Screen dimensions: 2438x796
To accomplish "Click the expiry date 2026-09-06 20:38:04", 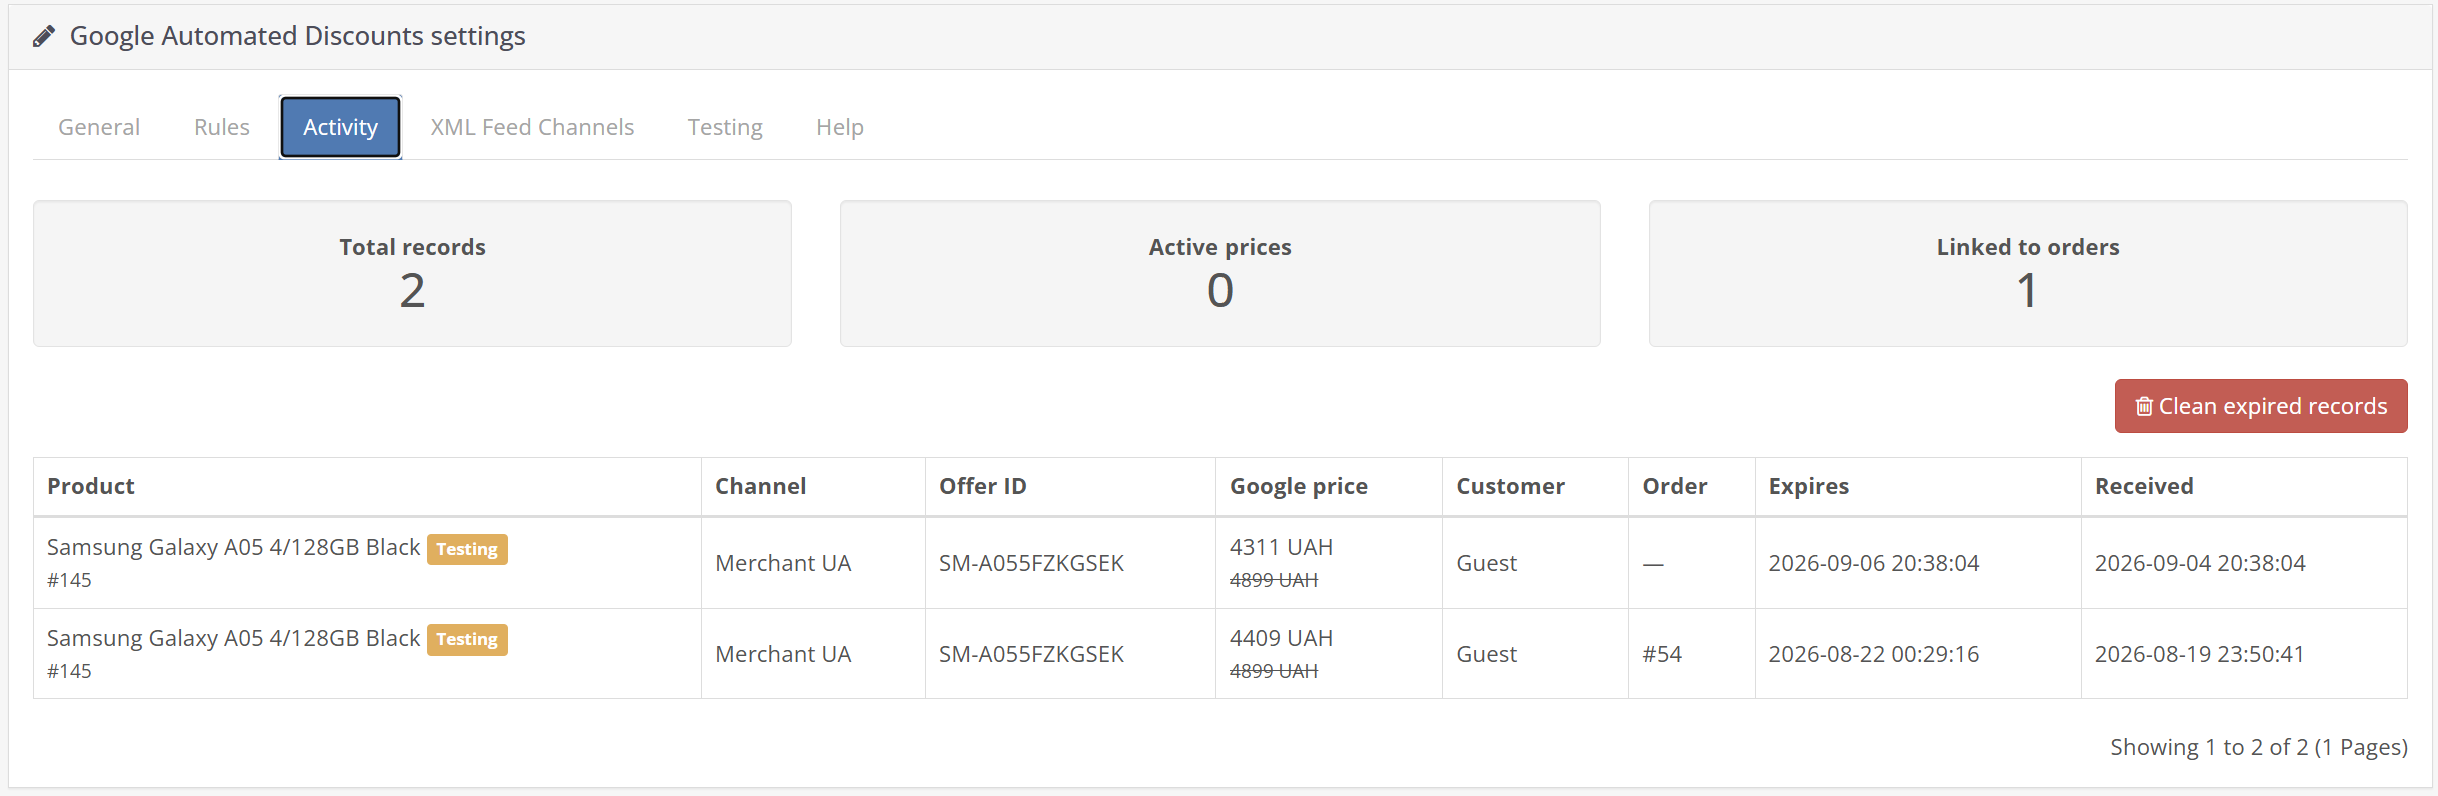I will (x=1874, y=563).
